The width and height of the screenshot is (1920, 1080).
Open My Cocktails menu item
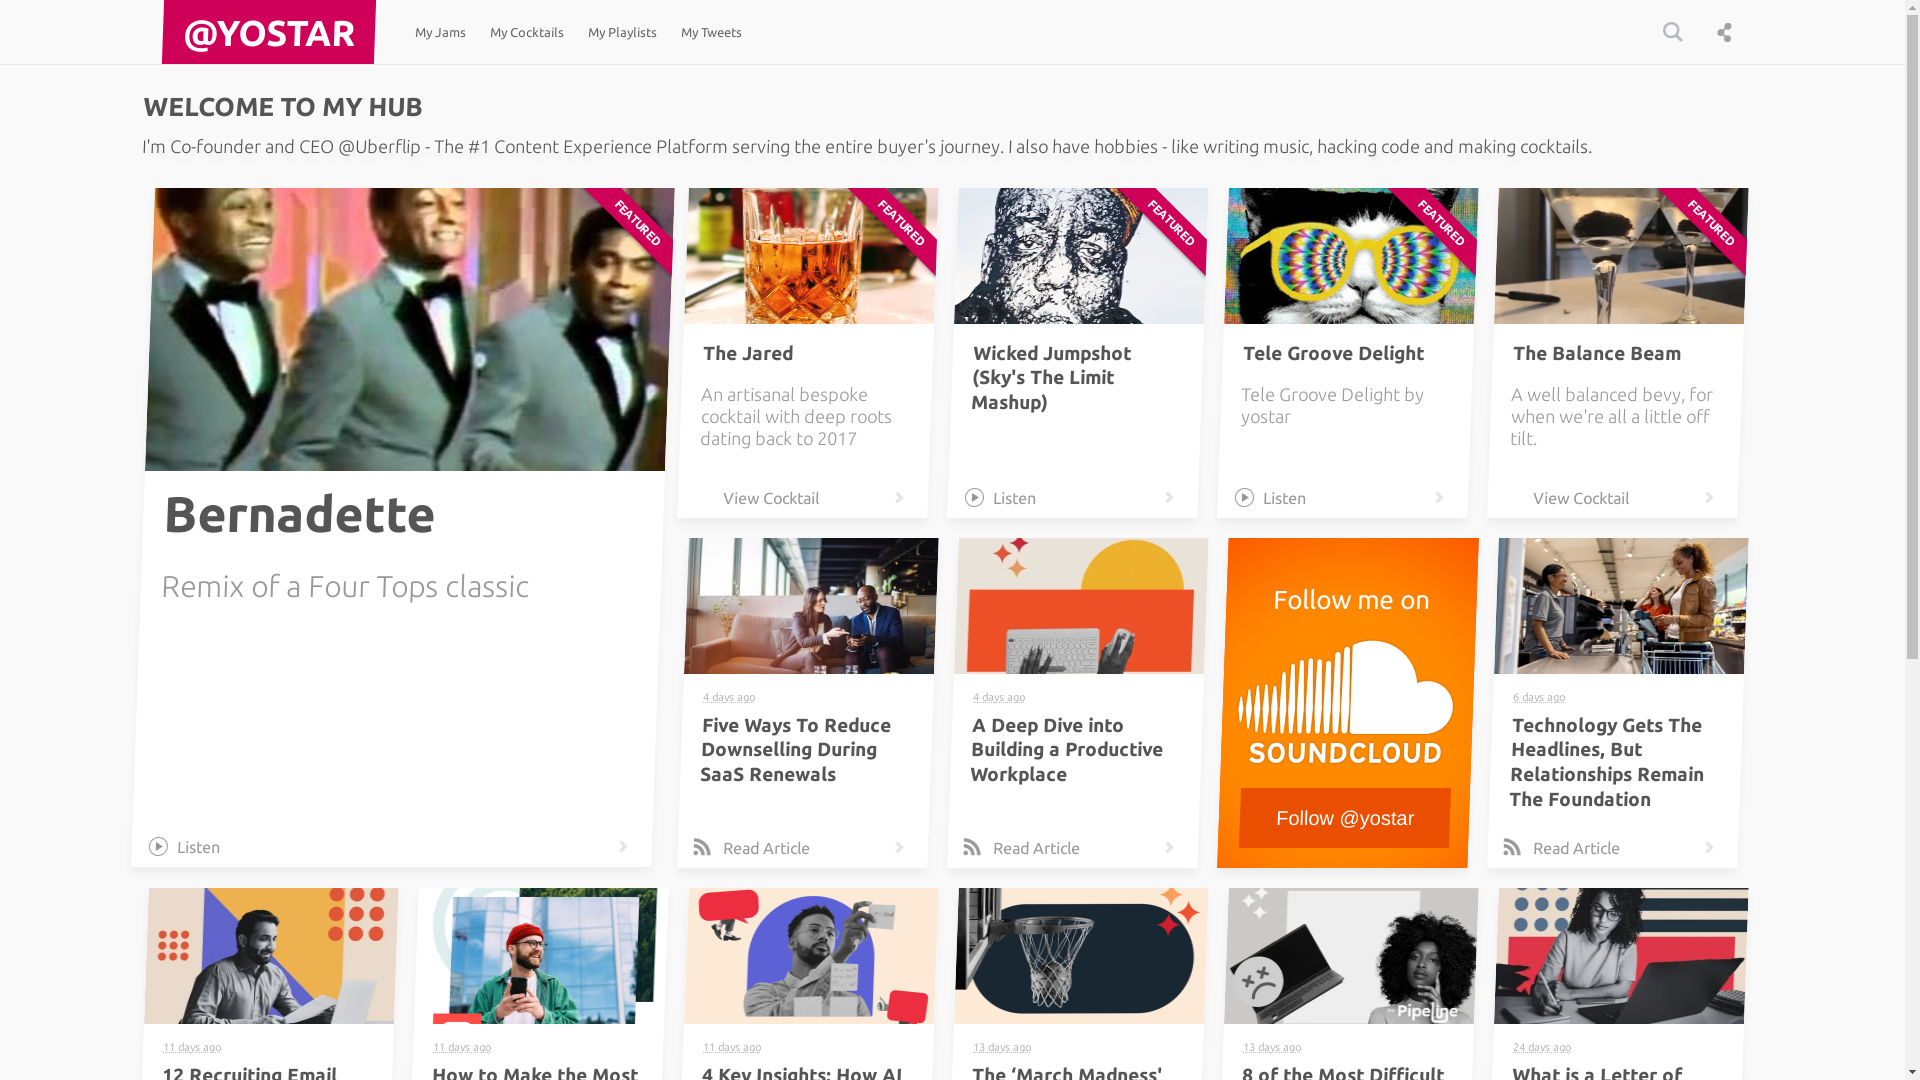tap(527, 32)
